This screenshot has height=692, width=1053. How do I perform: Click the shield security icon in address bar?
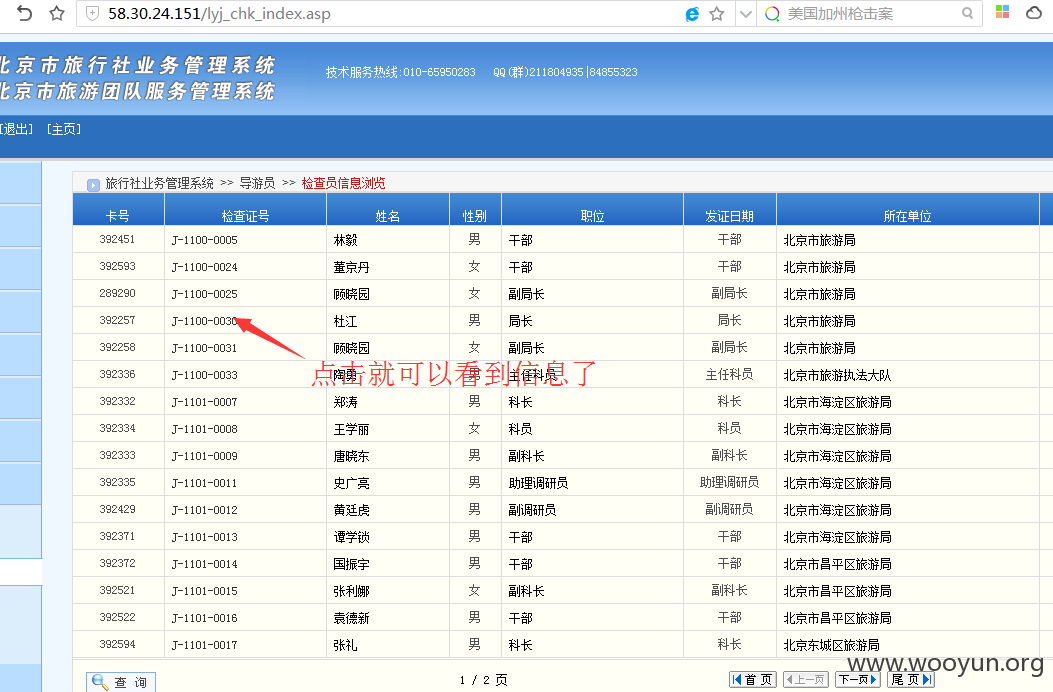(x=93, y=13)
